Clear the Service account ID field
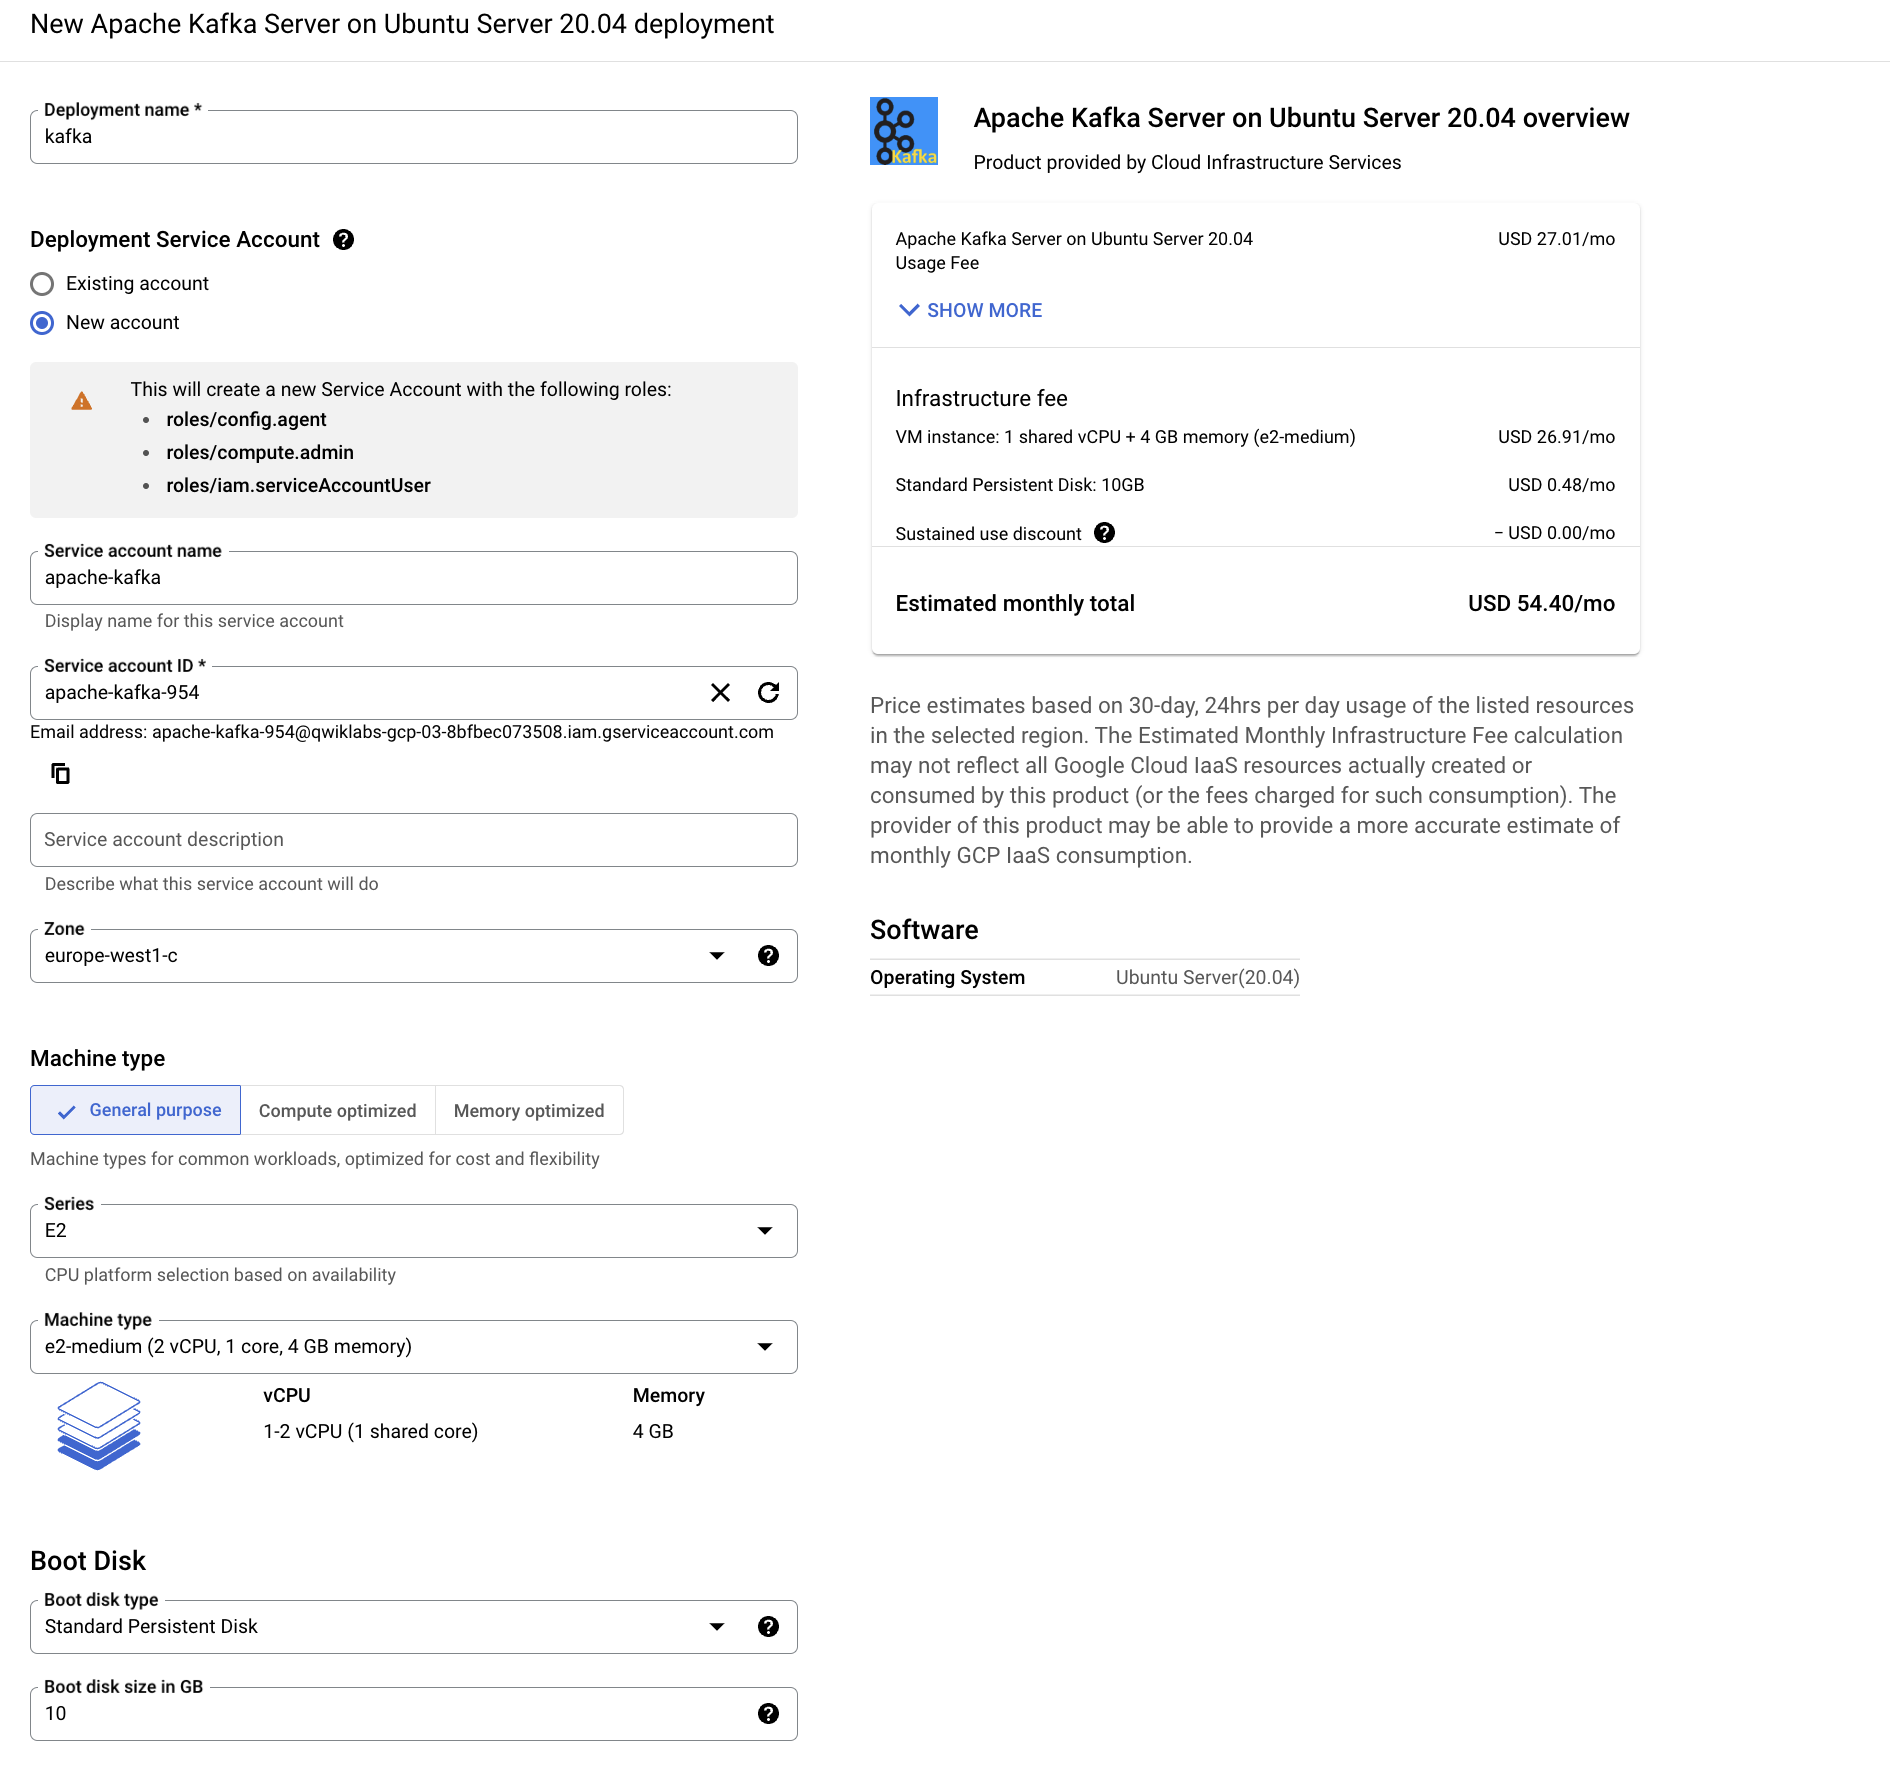This screenshot has width=1890, height=1788. [720, 693]
